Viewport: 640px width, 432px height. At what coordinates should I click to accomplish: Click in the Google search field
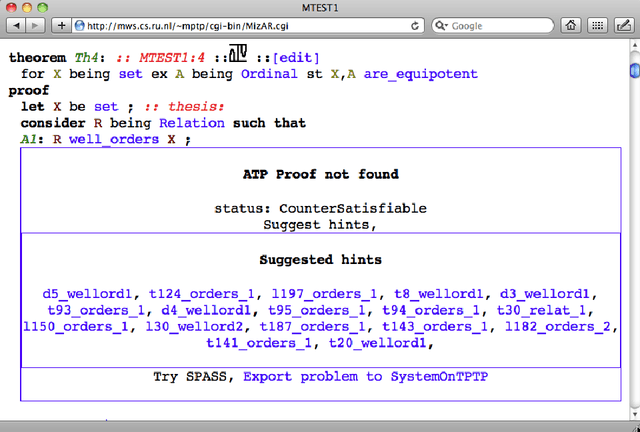[500, 25]
